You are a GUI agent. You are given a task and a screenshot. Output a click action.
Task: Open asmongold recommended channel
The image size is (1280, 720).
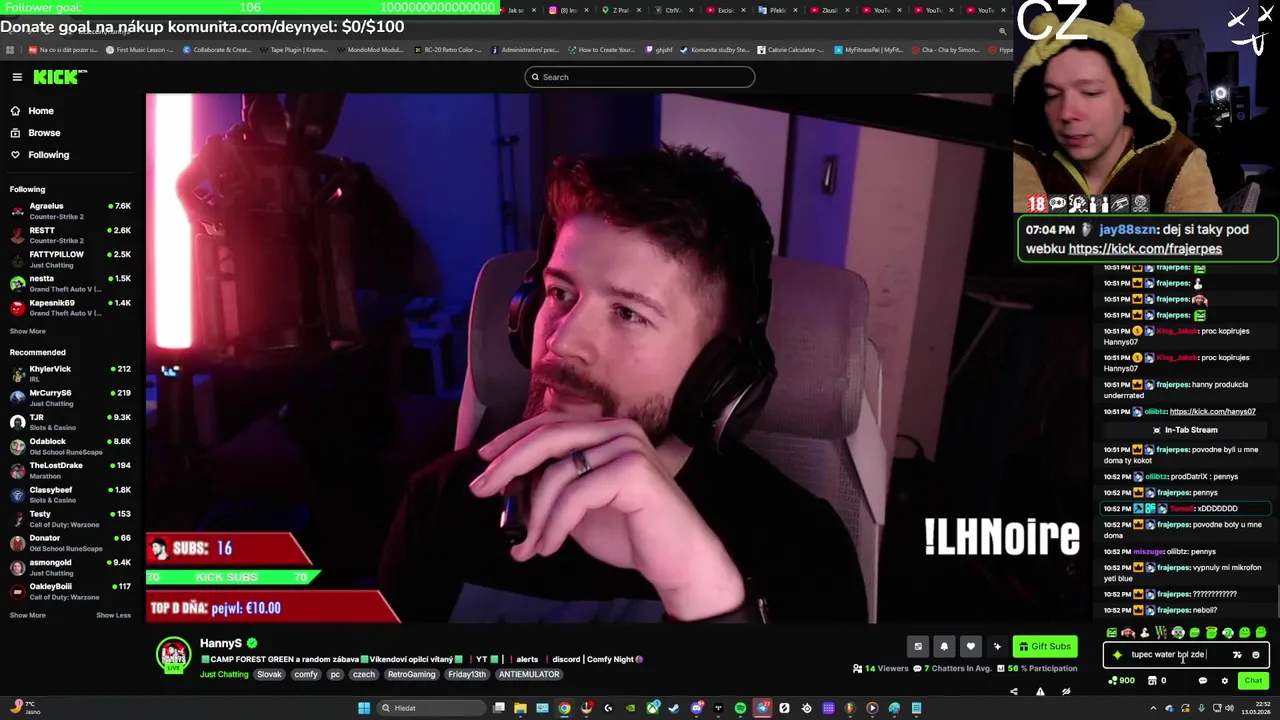(70, 567)
